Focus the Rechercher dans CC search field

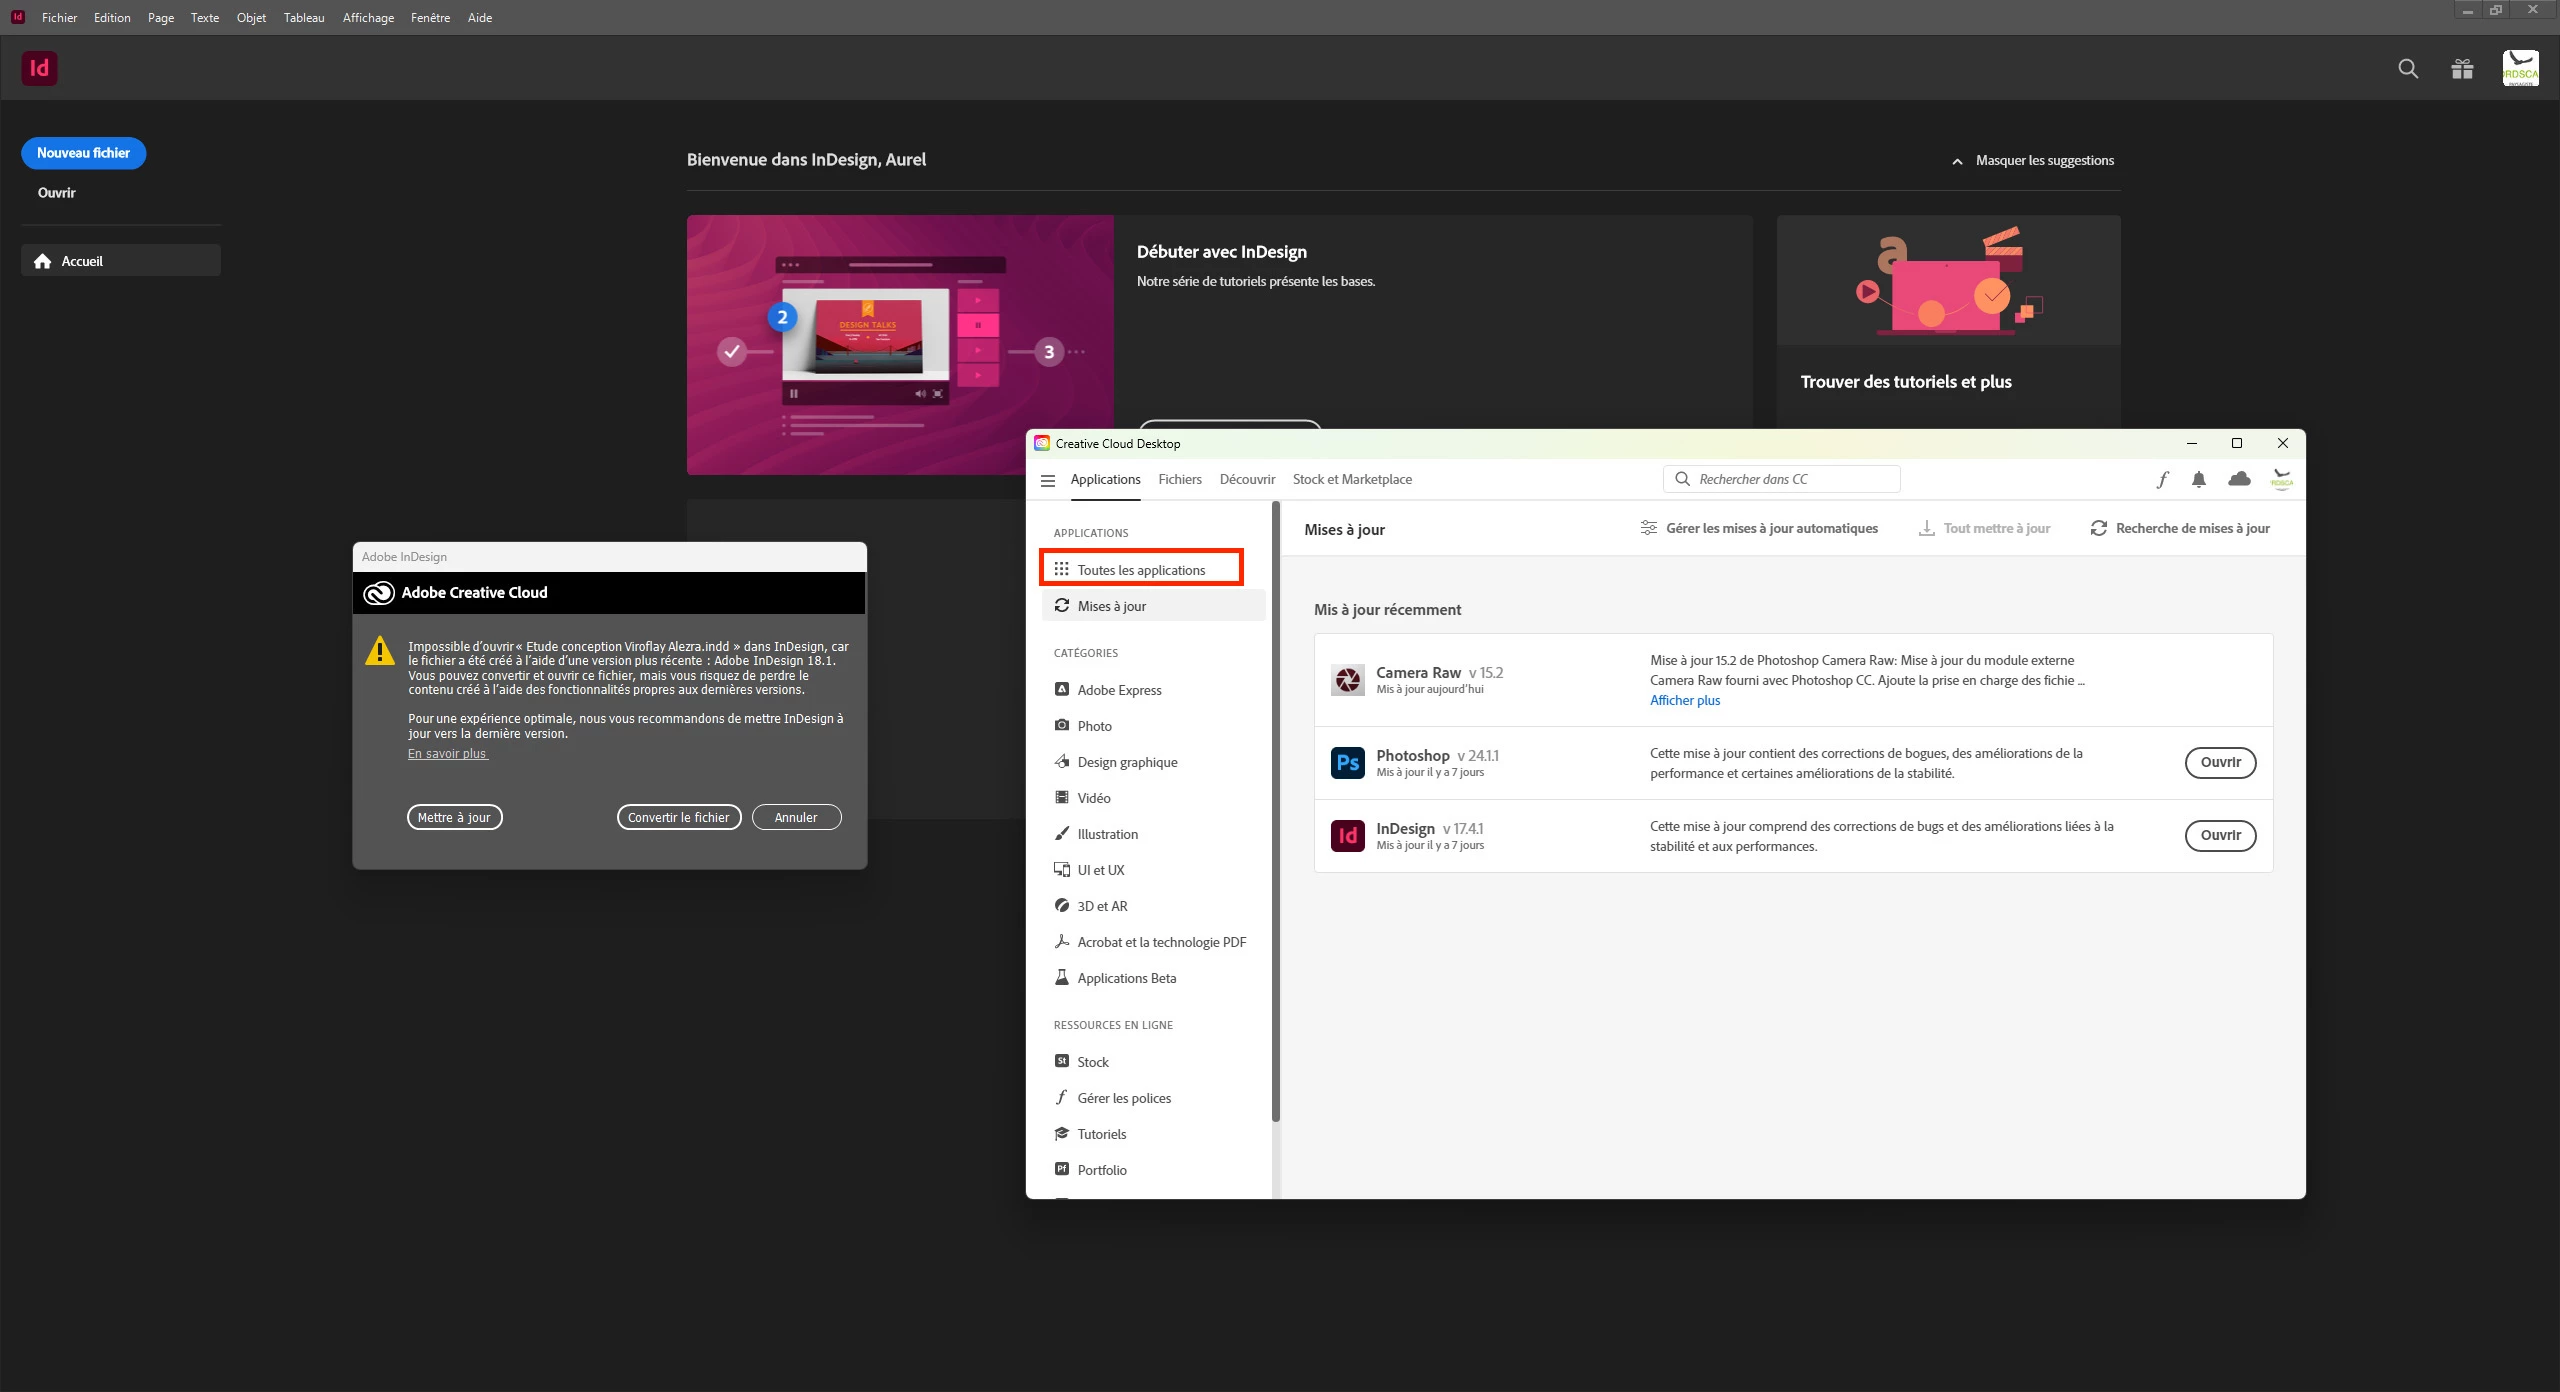1790,479
